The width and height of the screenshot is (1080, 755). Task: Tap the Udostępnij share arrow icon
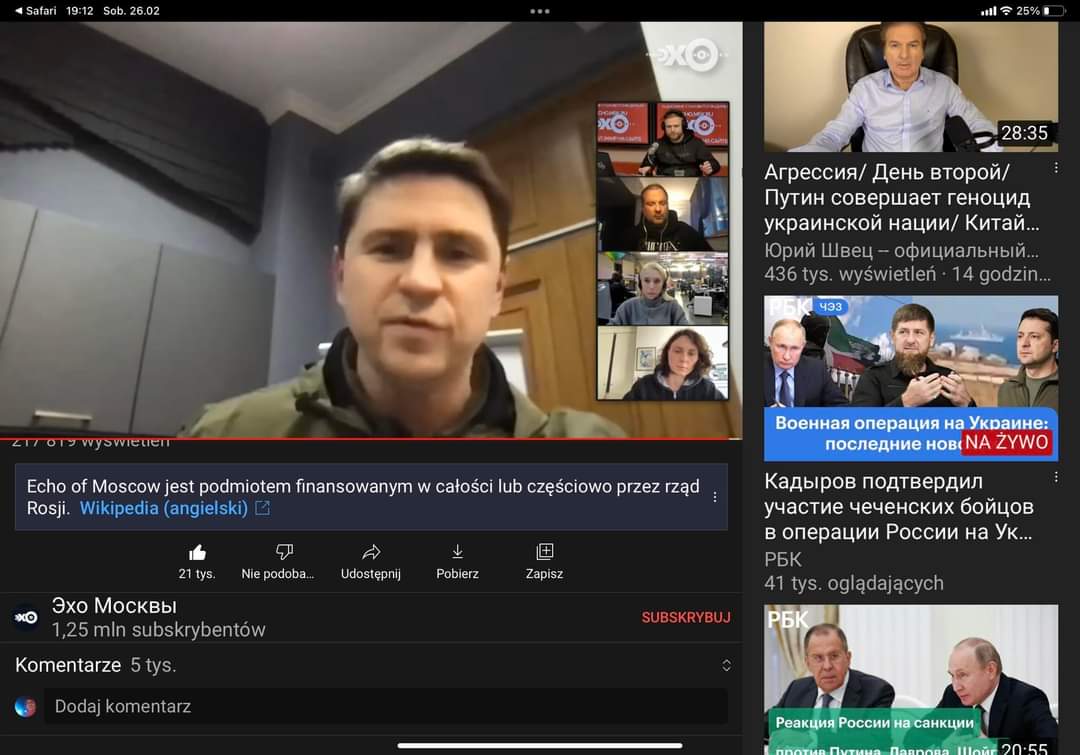tap(371, 552)
